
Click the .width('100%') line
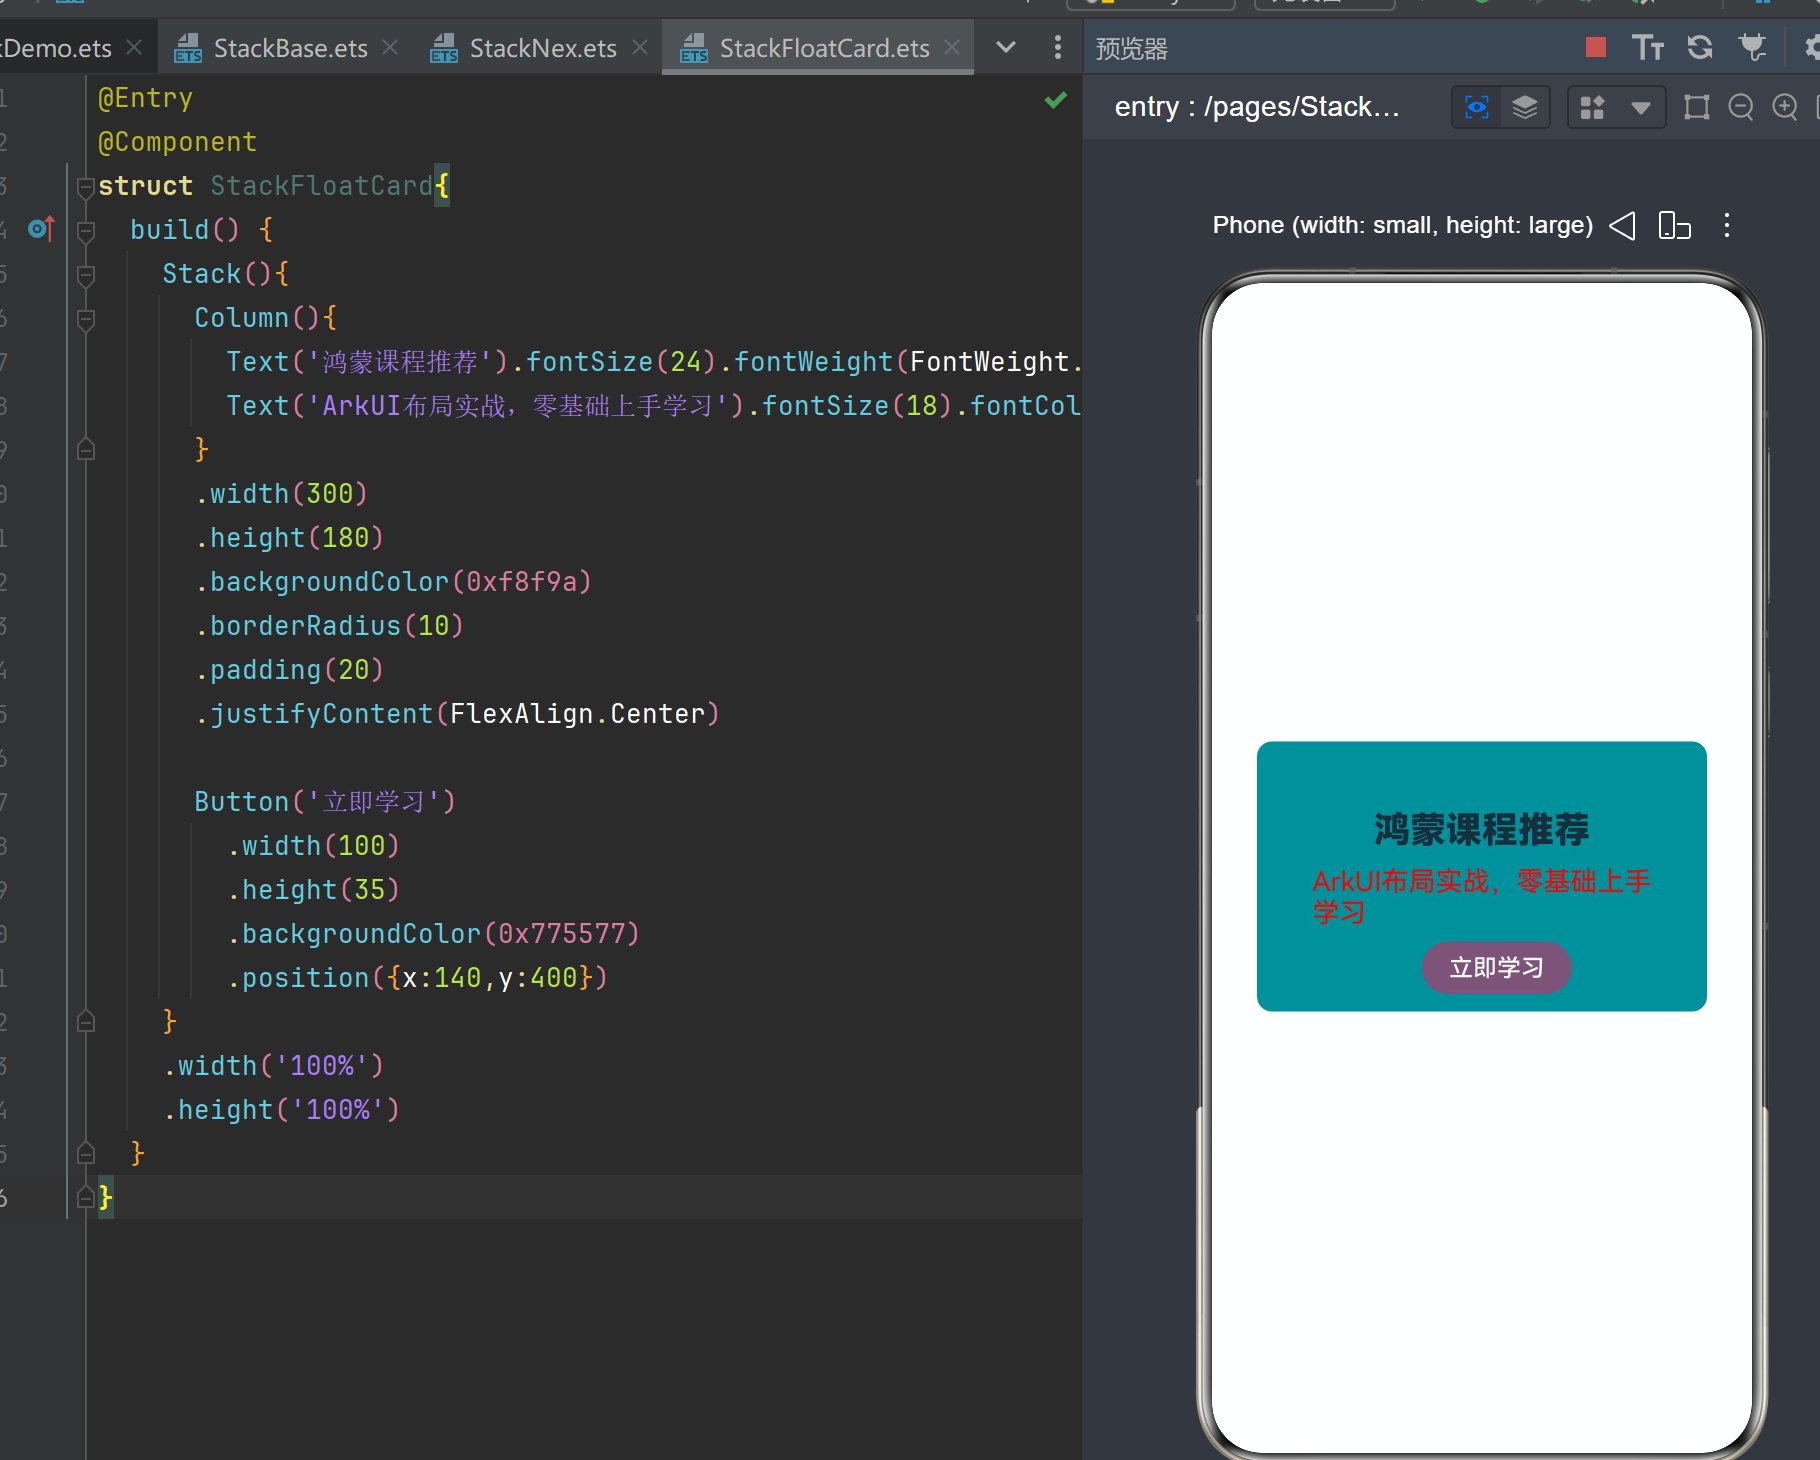pos(273,1066)
